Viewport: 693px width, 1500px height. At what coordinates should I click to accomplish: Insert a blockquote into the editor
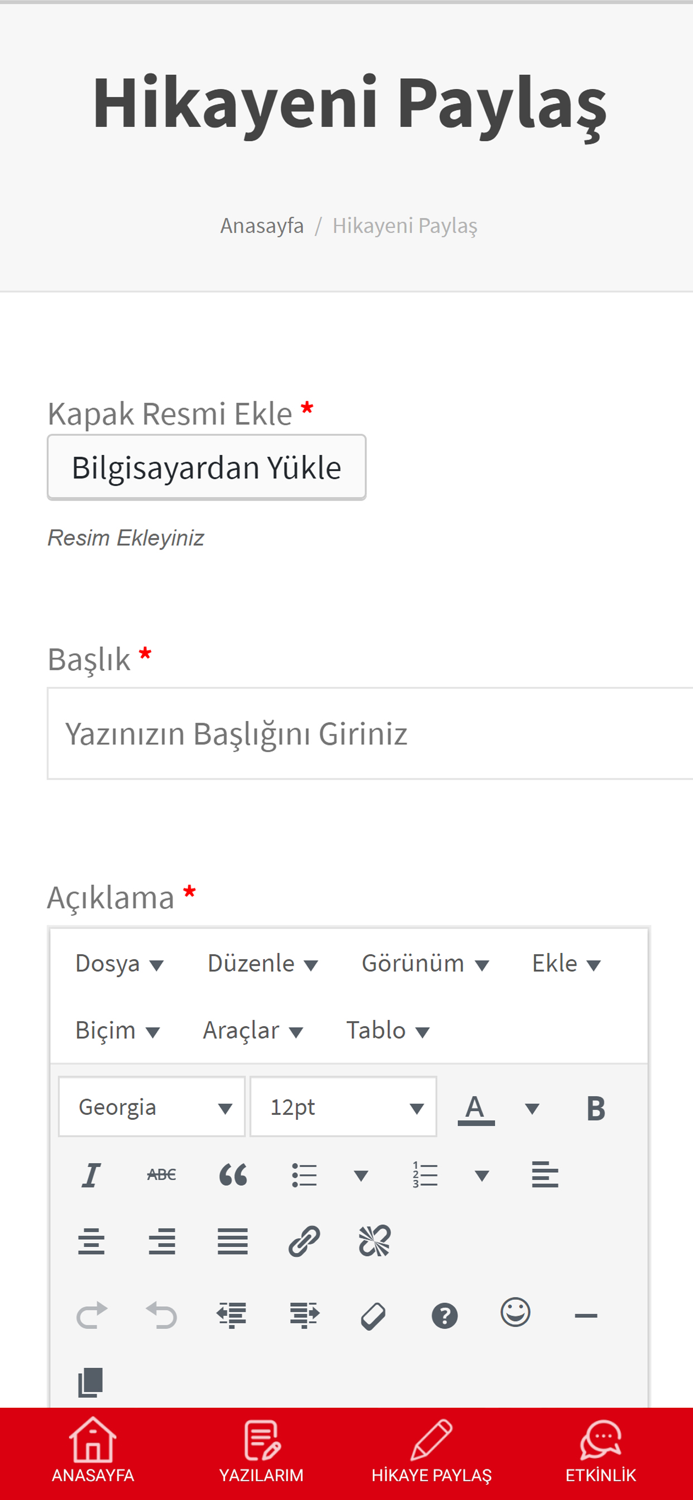pyautogui.click(x=233, y=1174)
